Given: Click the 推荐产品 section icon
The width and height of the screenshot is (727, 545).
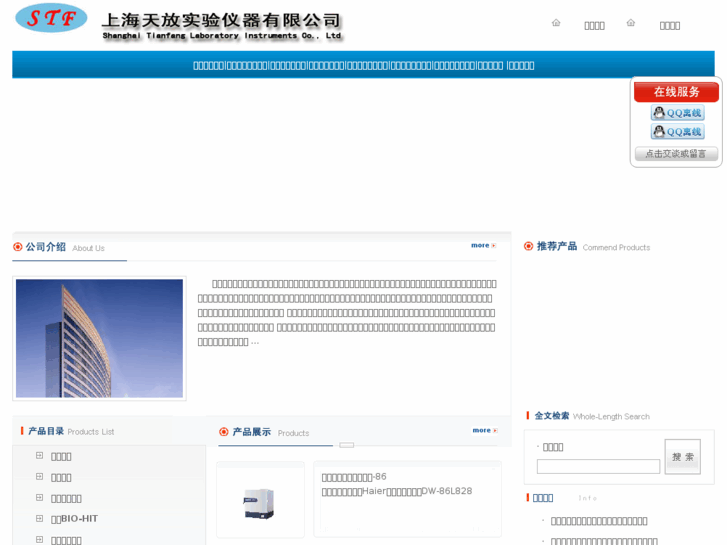Looking at the screenshot, I should click(x=528, y=246).
